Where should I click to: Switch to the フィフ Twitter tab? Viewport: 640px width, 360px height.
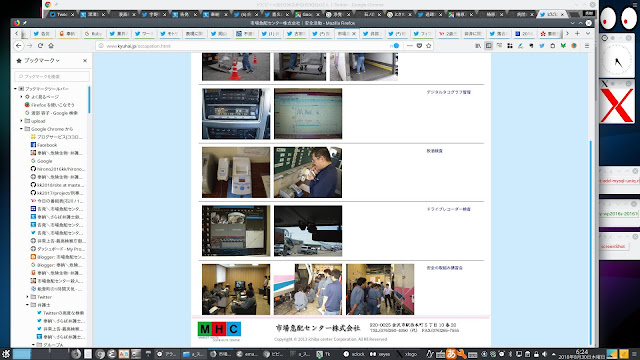tap(422, 34)
